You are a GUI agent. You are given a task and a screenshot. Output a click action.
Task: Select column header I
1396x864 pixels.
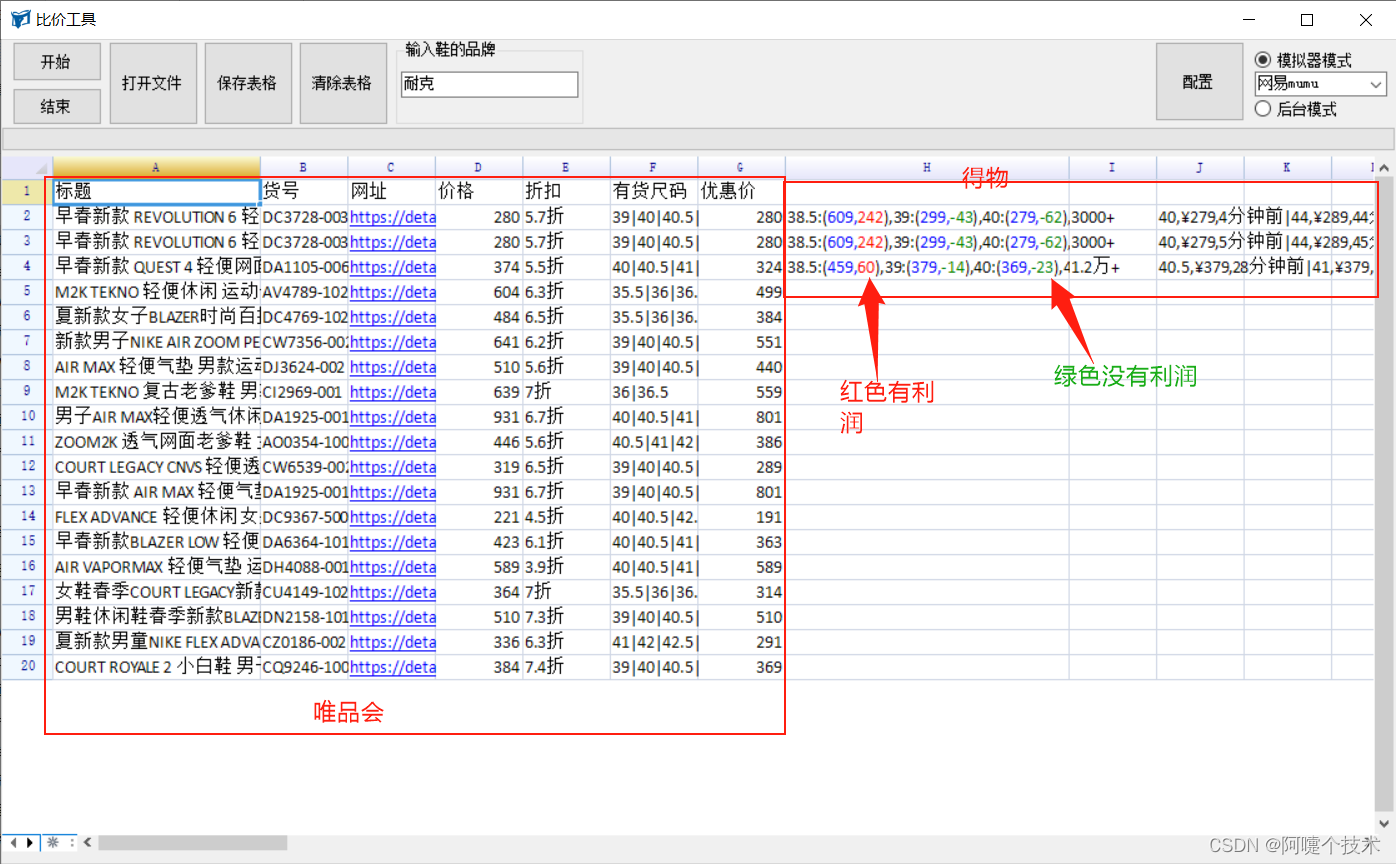tap(1112, 167)
